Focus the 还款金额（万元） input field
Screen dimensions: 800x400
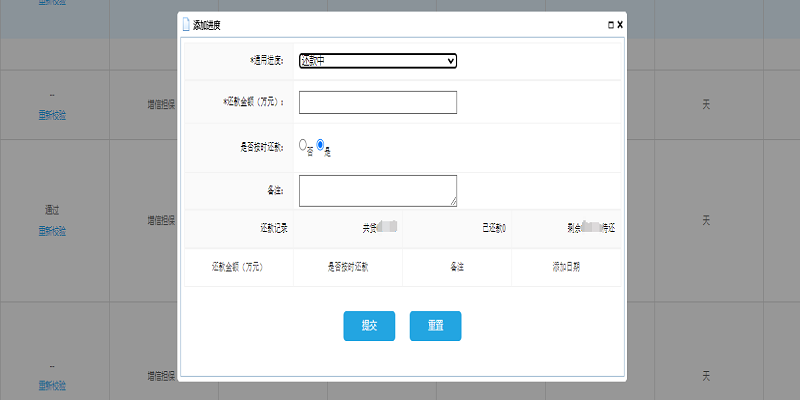377,102
